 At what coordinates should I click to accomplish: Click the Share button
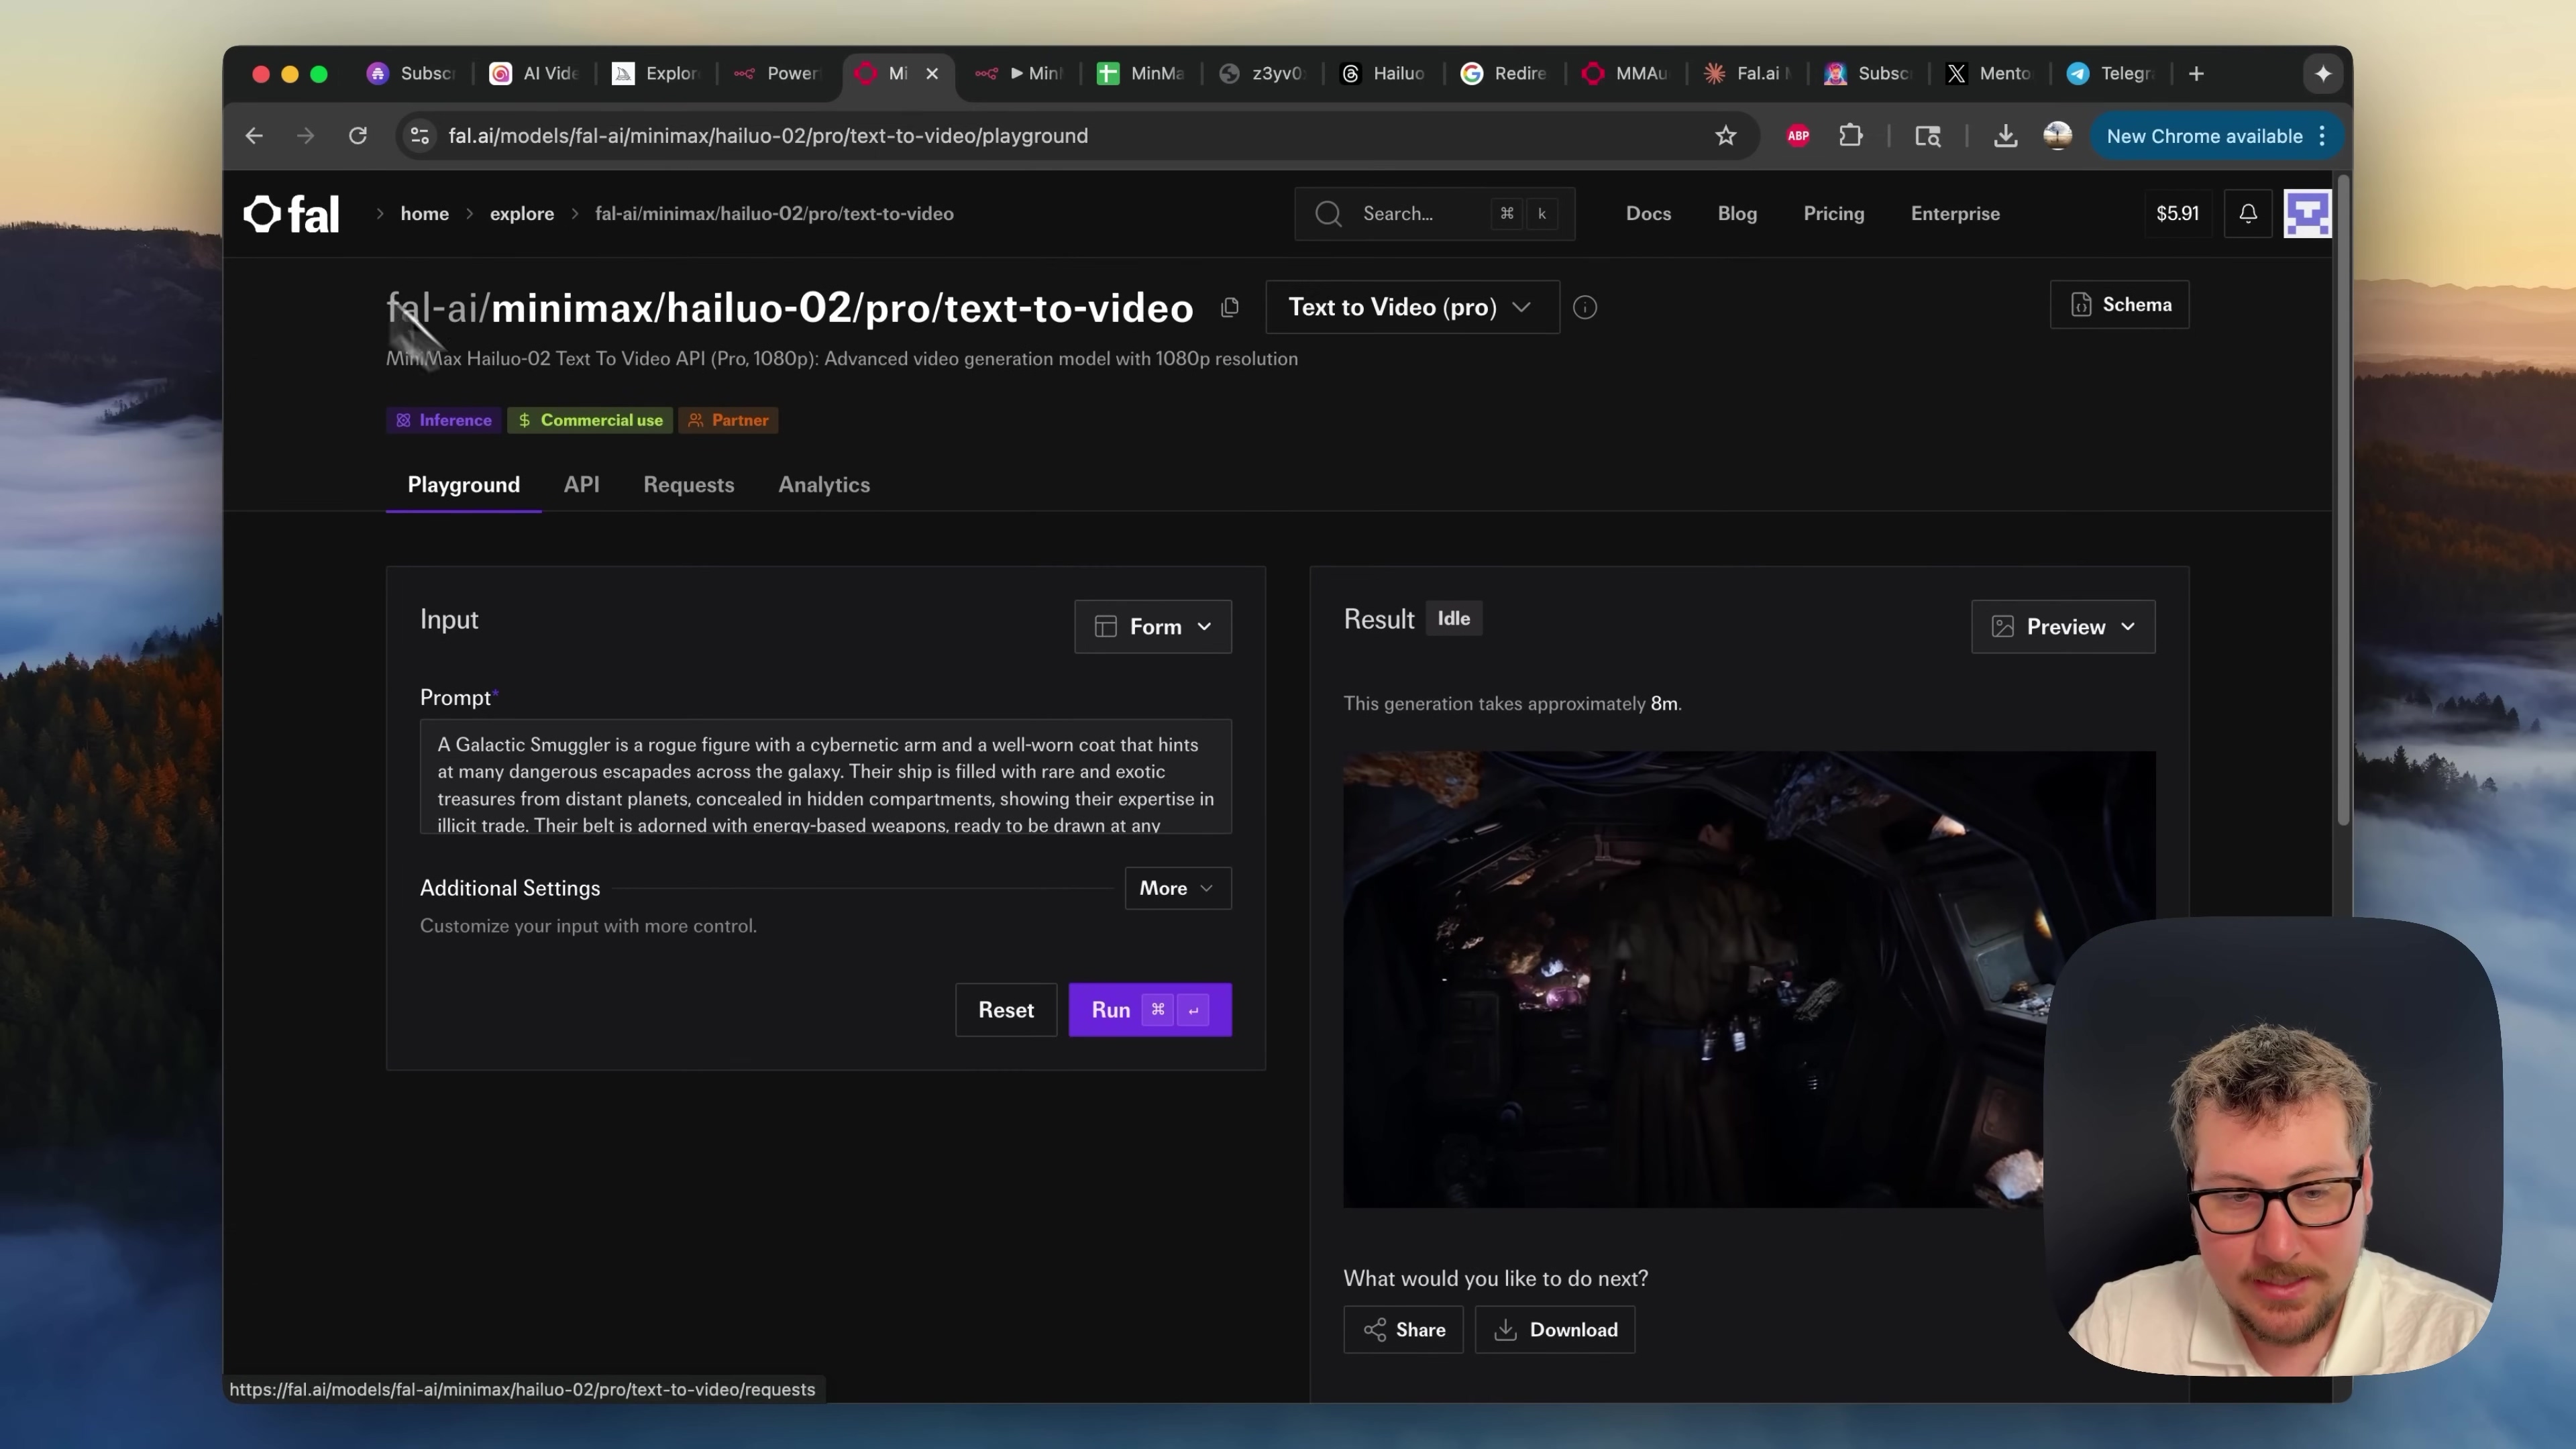1403,1330
